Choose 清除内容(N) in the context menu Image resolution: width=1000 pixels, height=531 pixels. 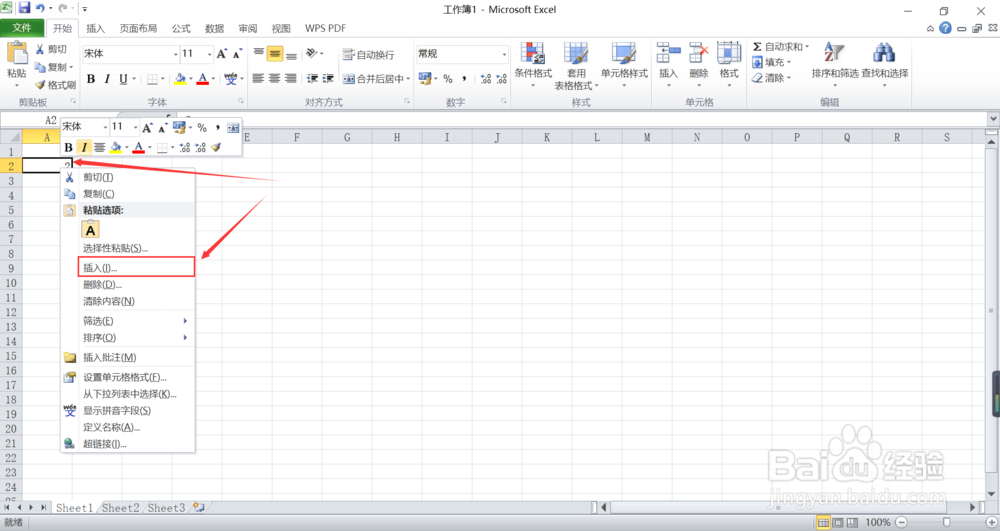128,301
